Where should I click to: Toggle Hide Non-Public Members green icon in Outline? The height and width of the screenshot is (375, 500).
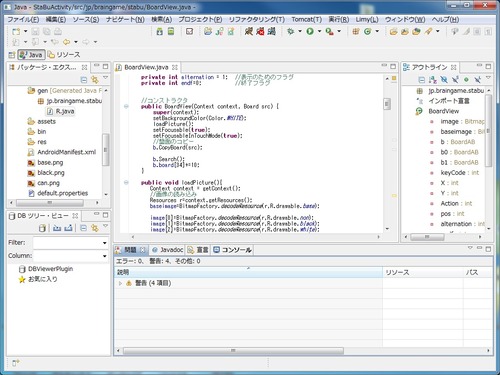pyautogui.click(x=466, y=80)
